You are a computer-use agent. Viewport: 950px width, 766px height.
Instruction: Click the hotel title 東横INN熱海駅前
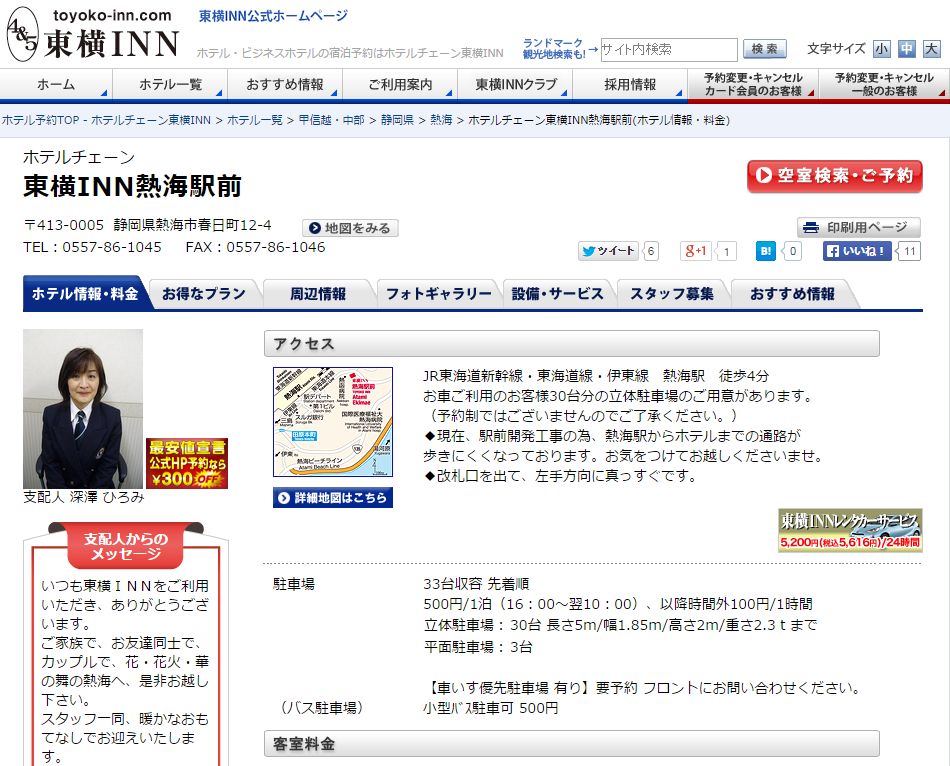[x=133, y=186]
